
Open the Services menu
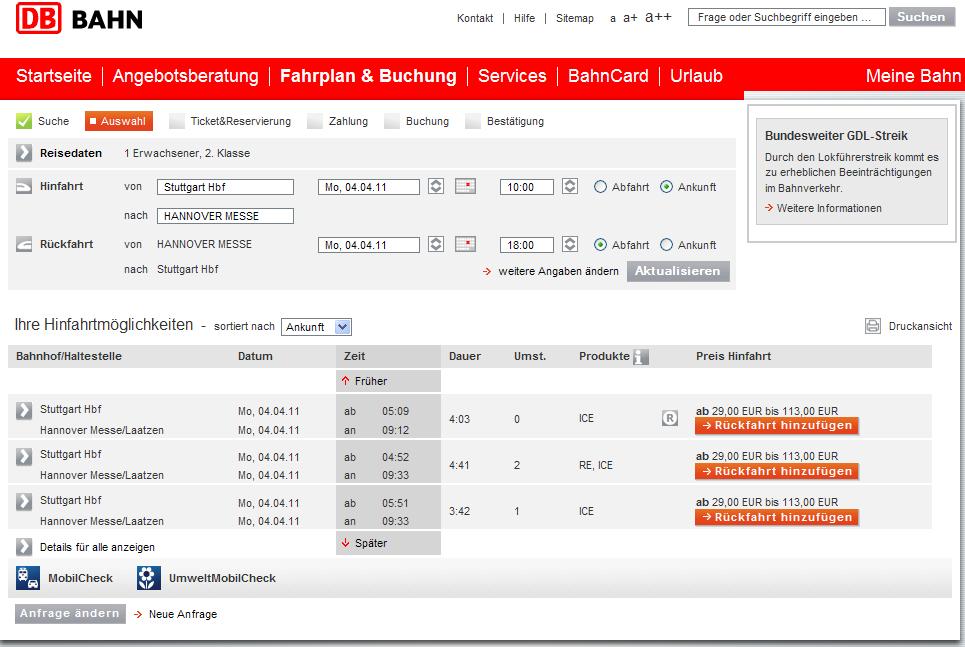[x=512, y=76]
